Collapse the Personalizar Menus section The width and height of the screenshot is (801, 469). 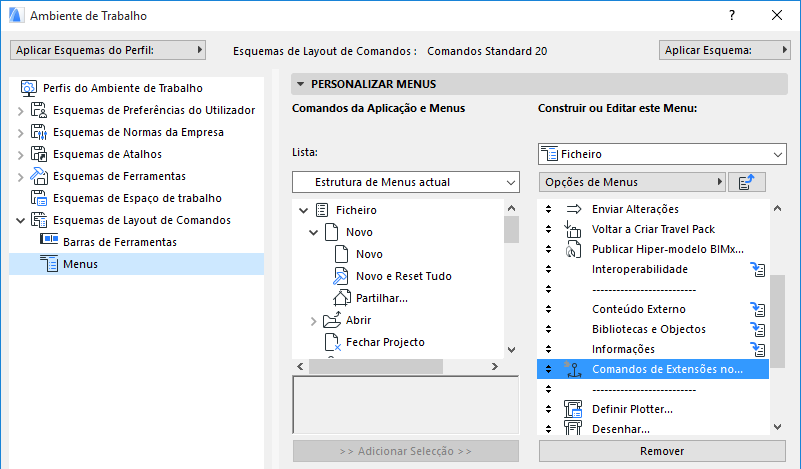pyautogui.click(x=299, y=85)
